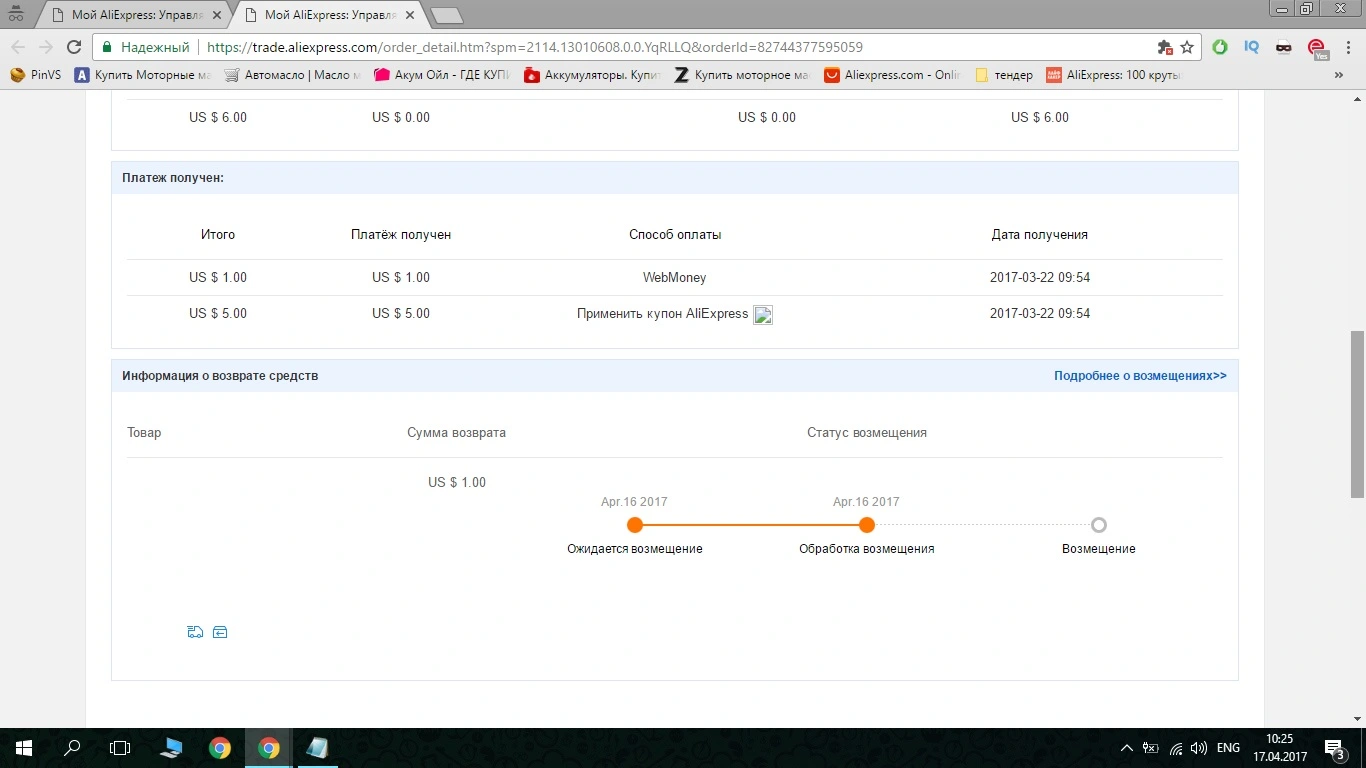
Task: Open the red e extension icon
Action: (x=1317, y=48)
